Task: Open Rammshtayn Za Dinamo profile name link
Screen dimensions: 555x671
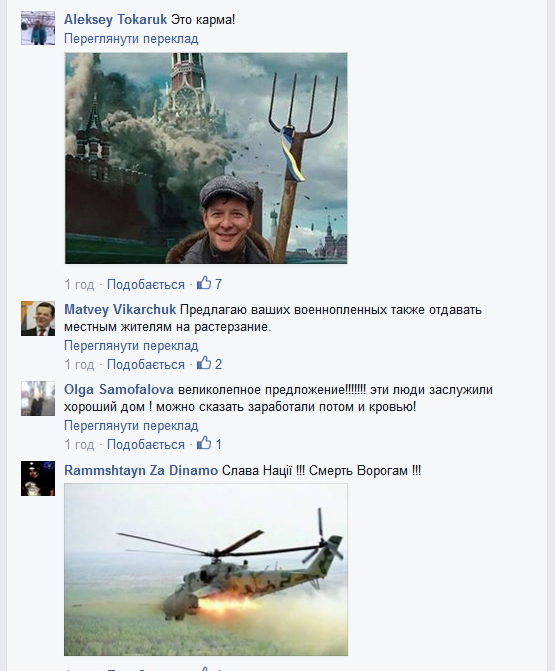Action: (141, 470)
